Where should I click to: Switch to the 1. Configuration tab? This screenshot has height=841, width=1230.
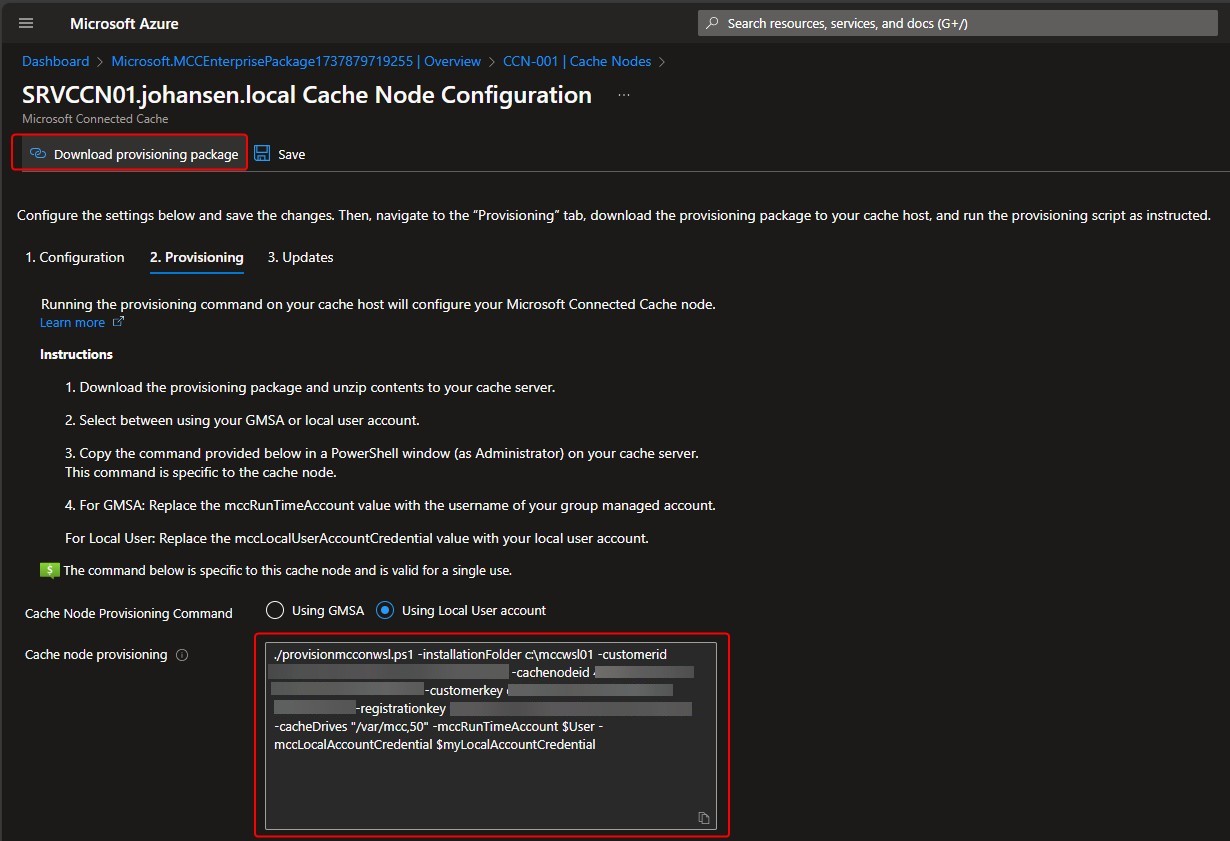click(x=75, y=257)
